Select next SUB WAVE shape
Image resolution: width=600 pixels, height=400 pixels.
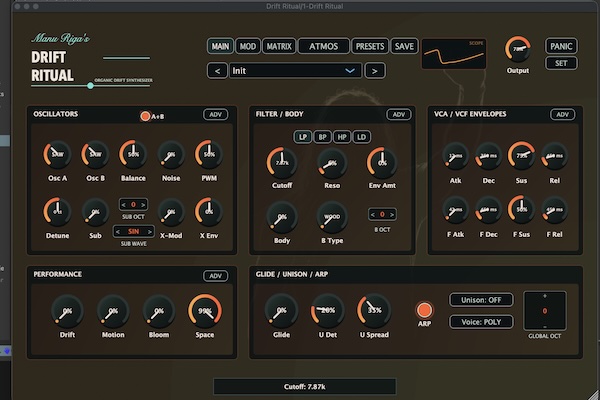150,232
